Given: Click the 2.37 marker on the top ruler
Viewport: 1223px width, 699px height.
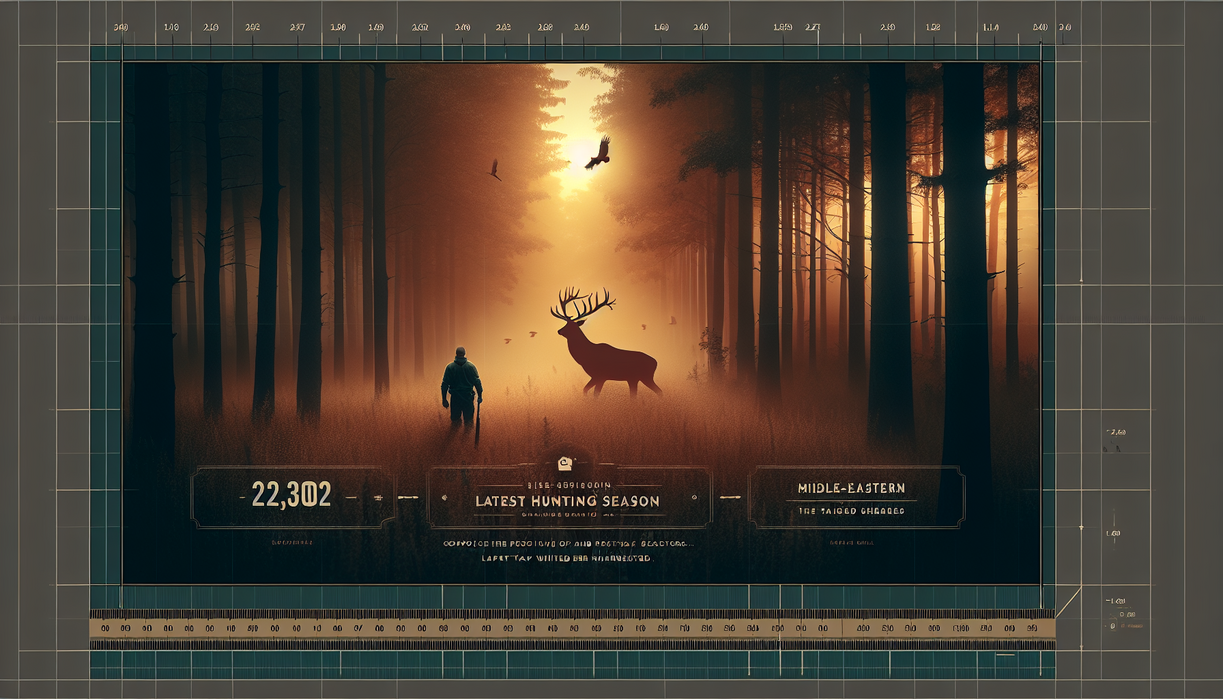Looking at the screenshot, I should point(298,28).
